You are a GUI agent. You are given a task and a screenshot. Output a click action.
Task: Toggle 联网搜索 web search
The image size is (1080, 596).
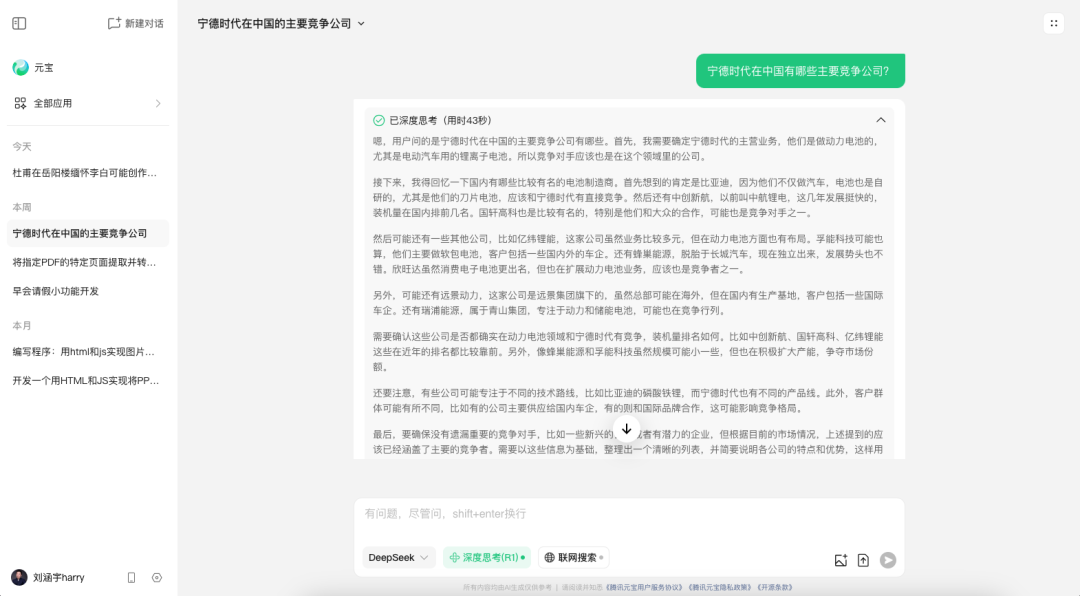click(x=574, y=557)
